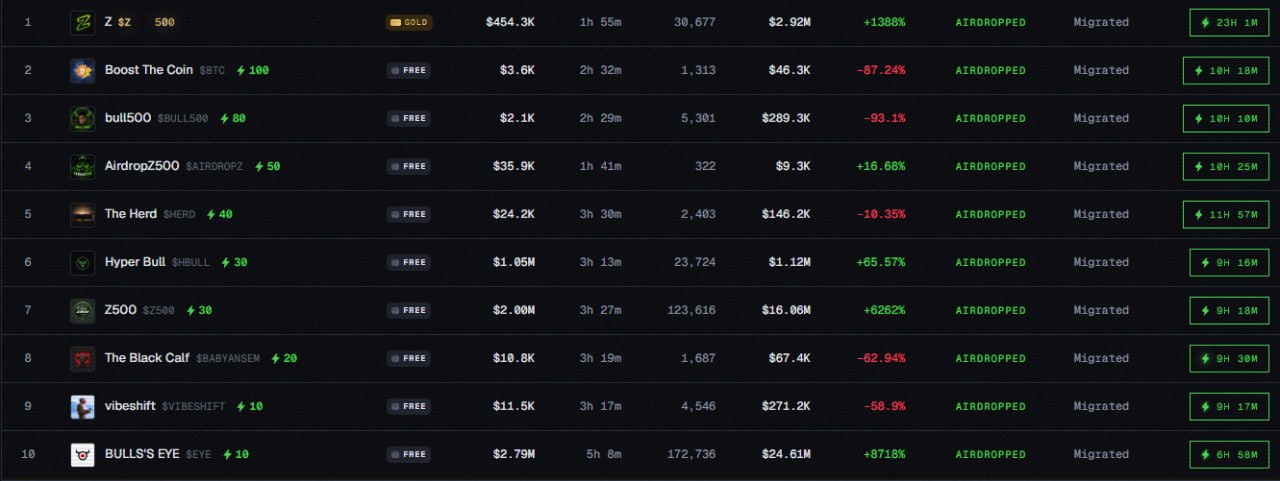Open the Z token logo icon
Image resolution: width=1280 pixels, height=481 pixels.
pos(83,22)
